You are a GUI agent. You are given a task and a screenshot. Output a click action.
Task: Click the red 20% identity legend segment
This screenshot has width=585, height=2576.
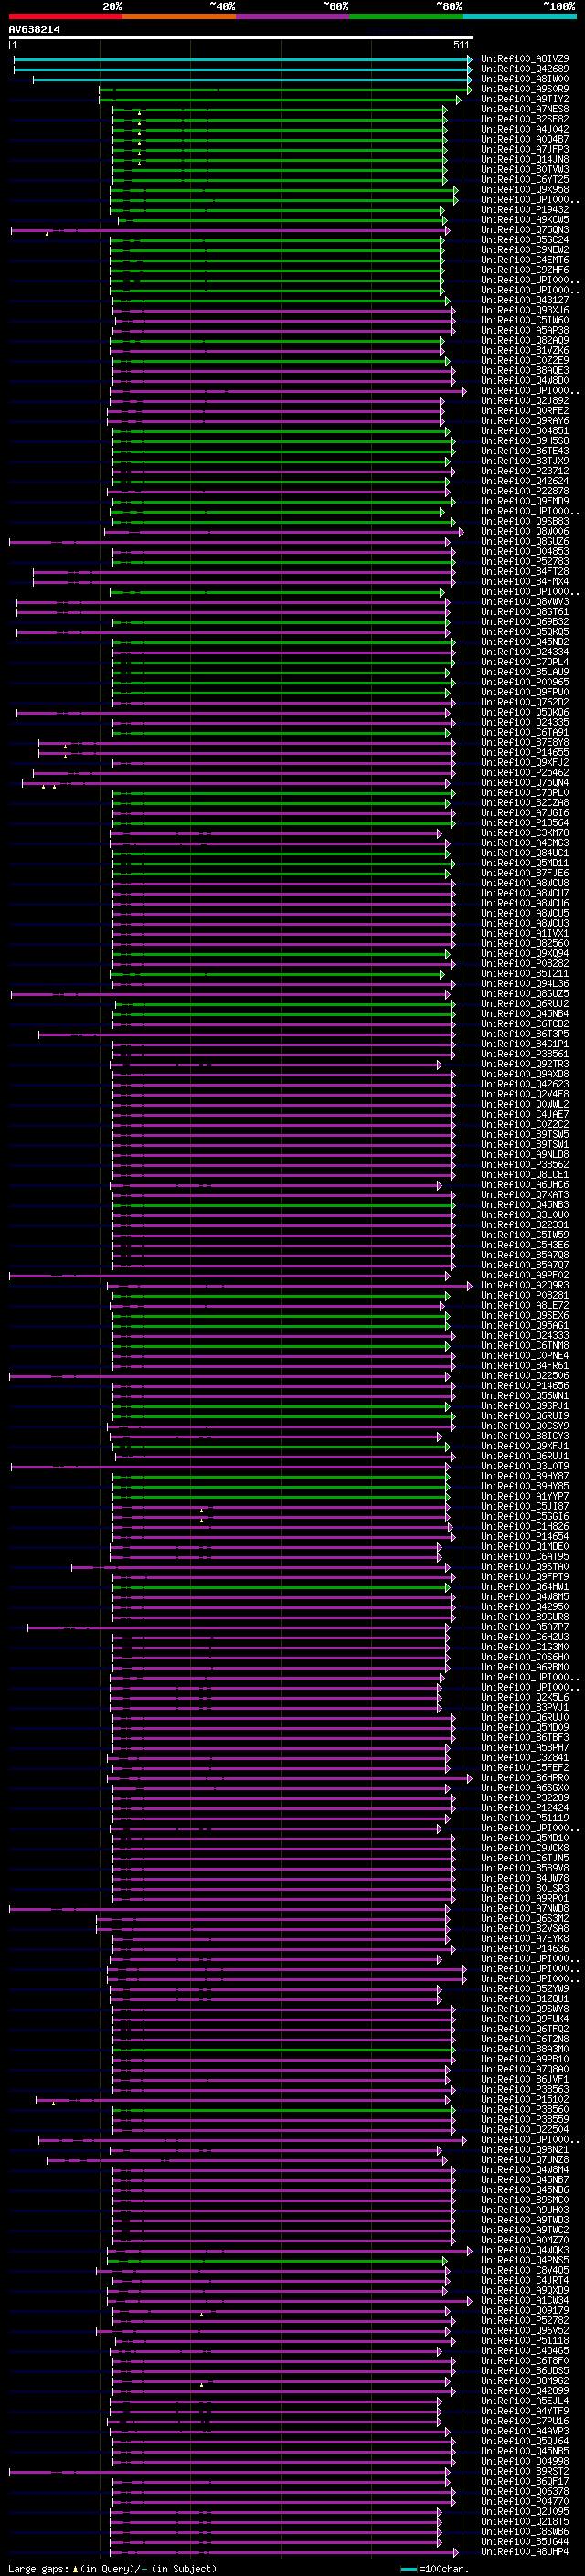point(65,16)
